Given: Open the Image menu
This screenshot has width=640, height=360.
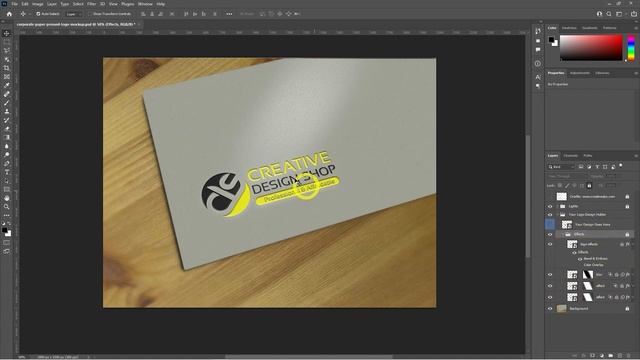Looking at the screenshot, I should (38, 4).
